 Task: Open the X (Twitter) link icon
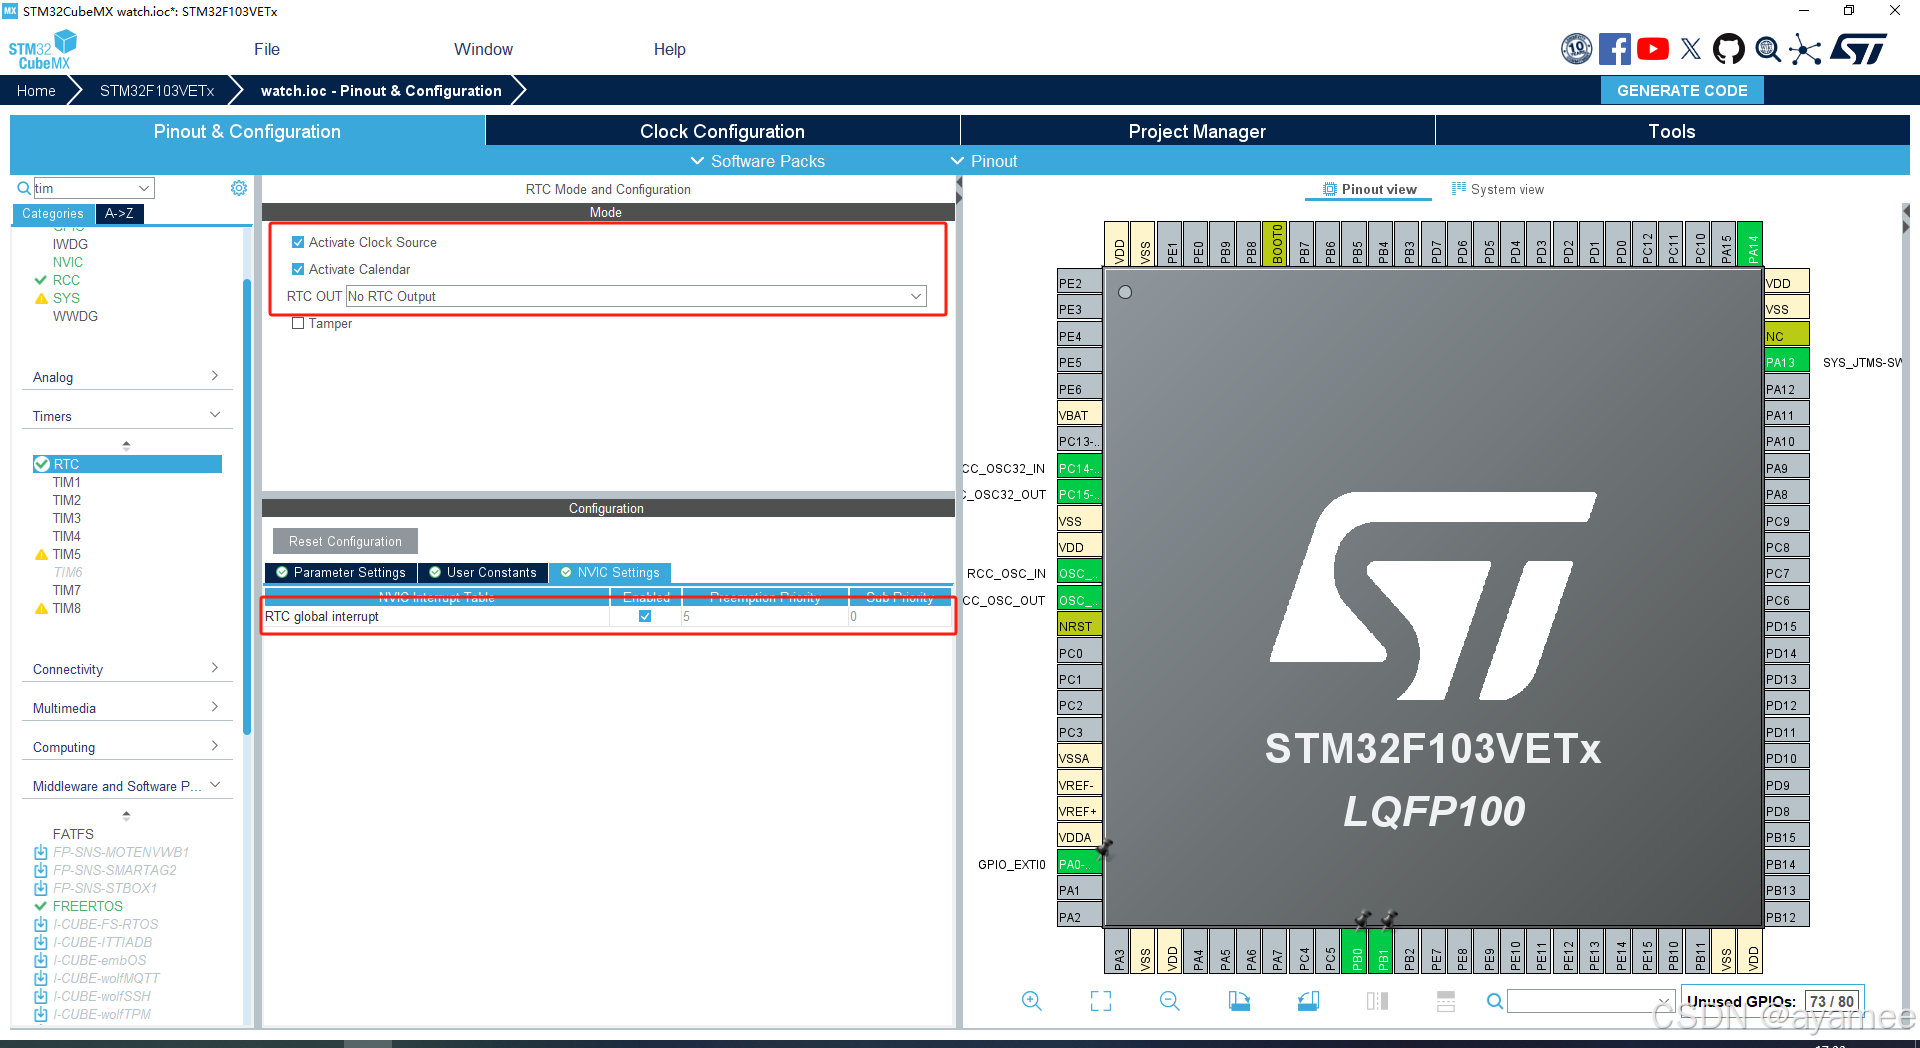pos(1691,49)
